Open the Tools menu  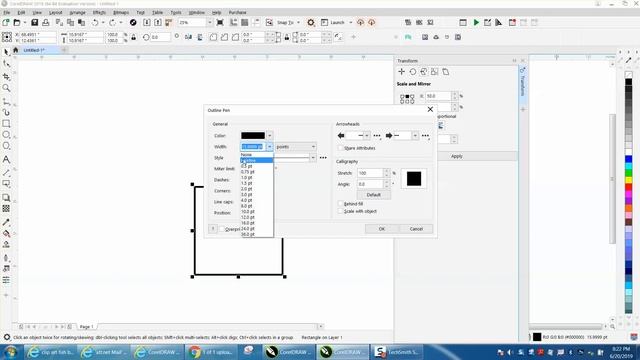(x=176, y=13)
